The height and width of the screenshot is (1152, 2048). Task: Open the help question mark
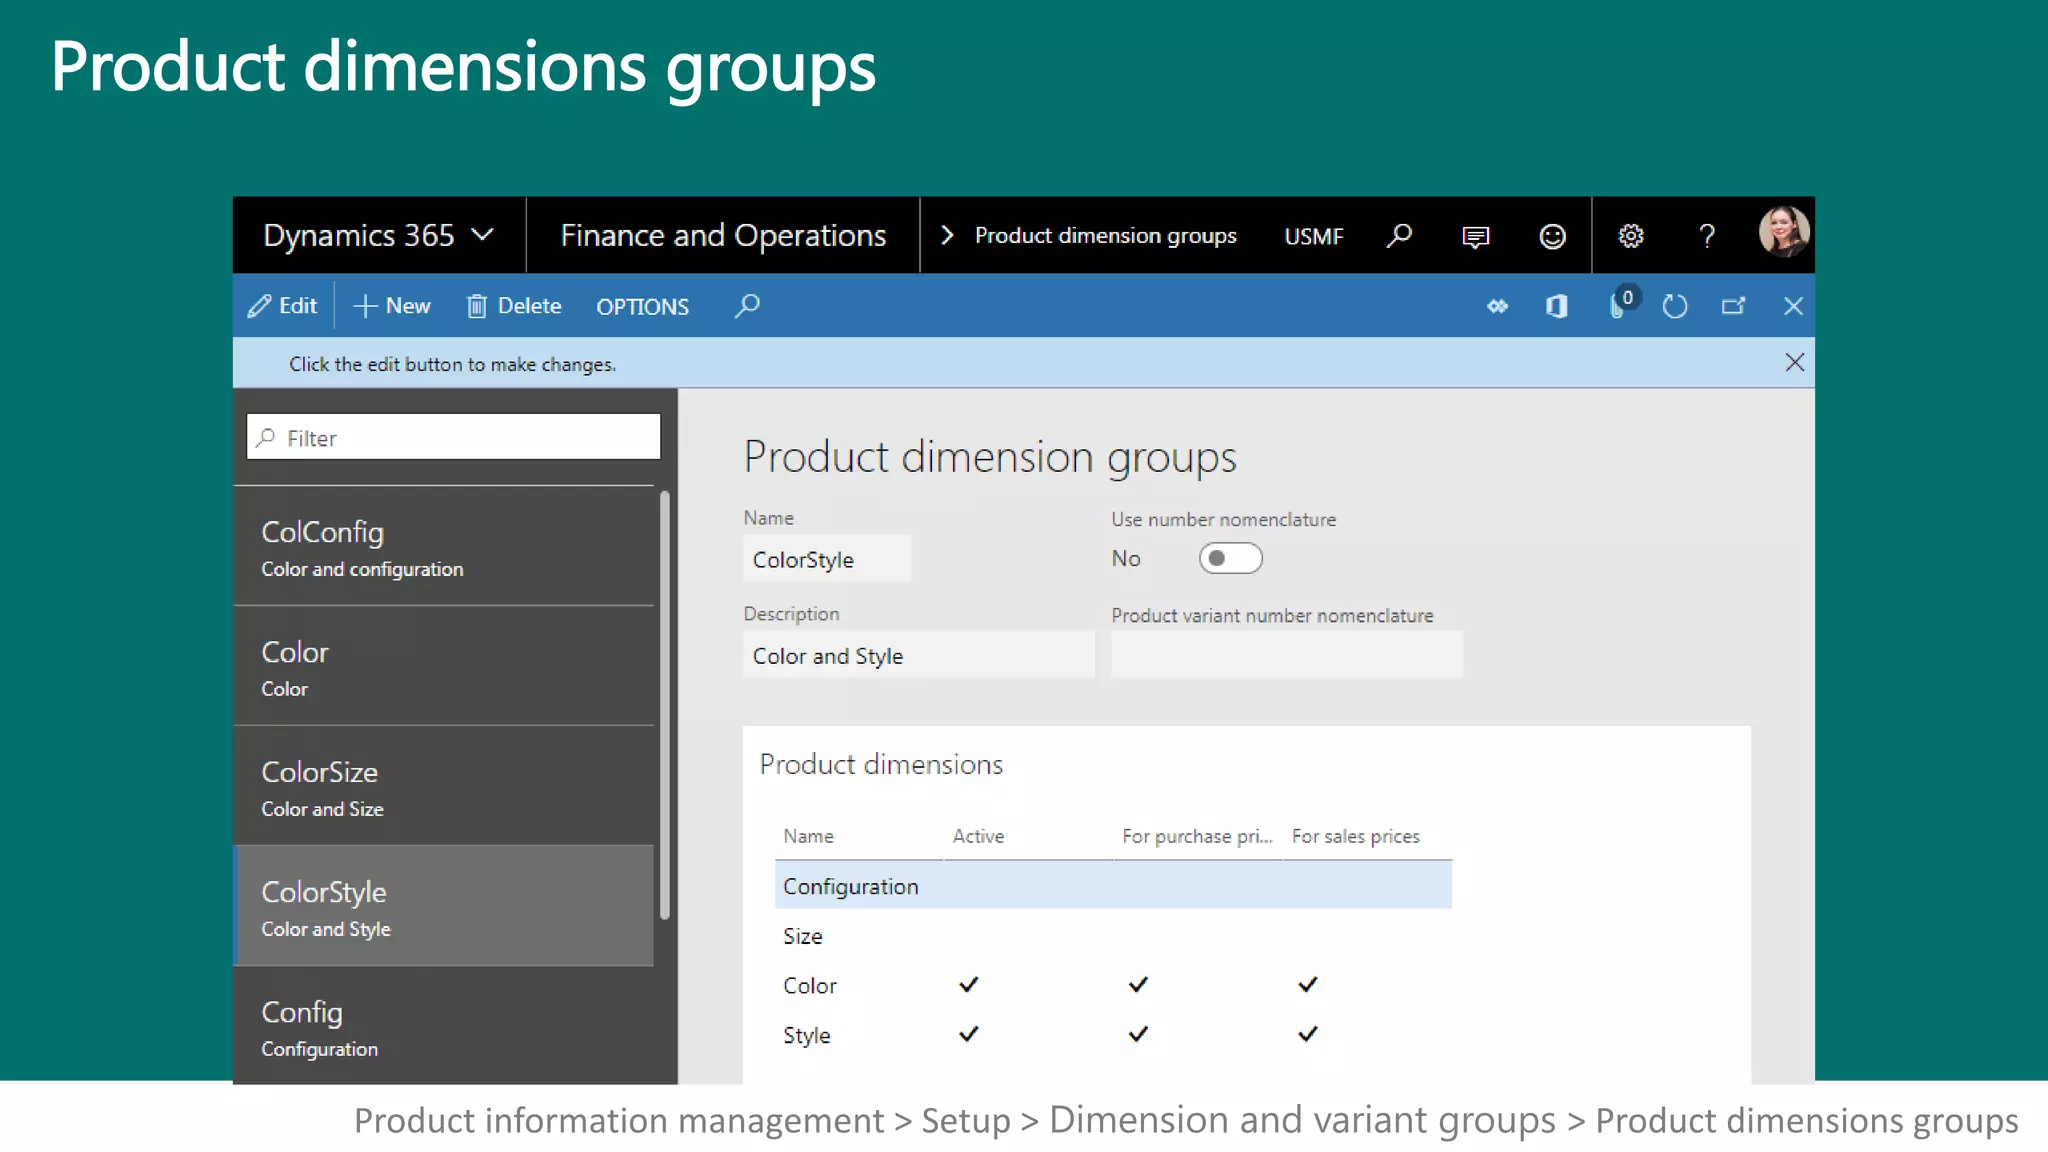1707,236
